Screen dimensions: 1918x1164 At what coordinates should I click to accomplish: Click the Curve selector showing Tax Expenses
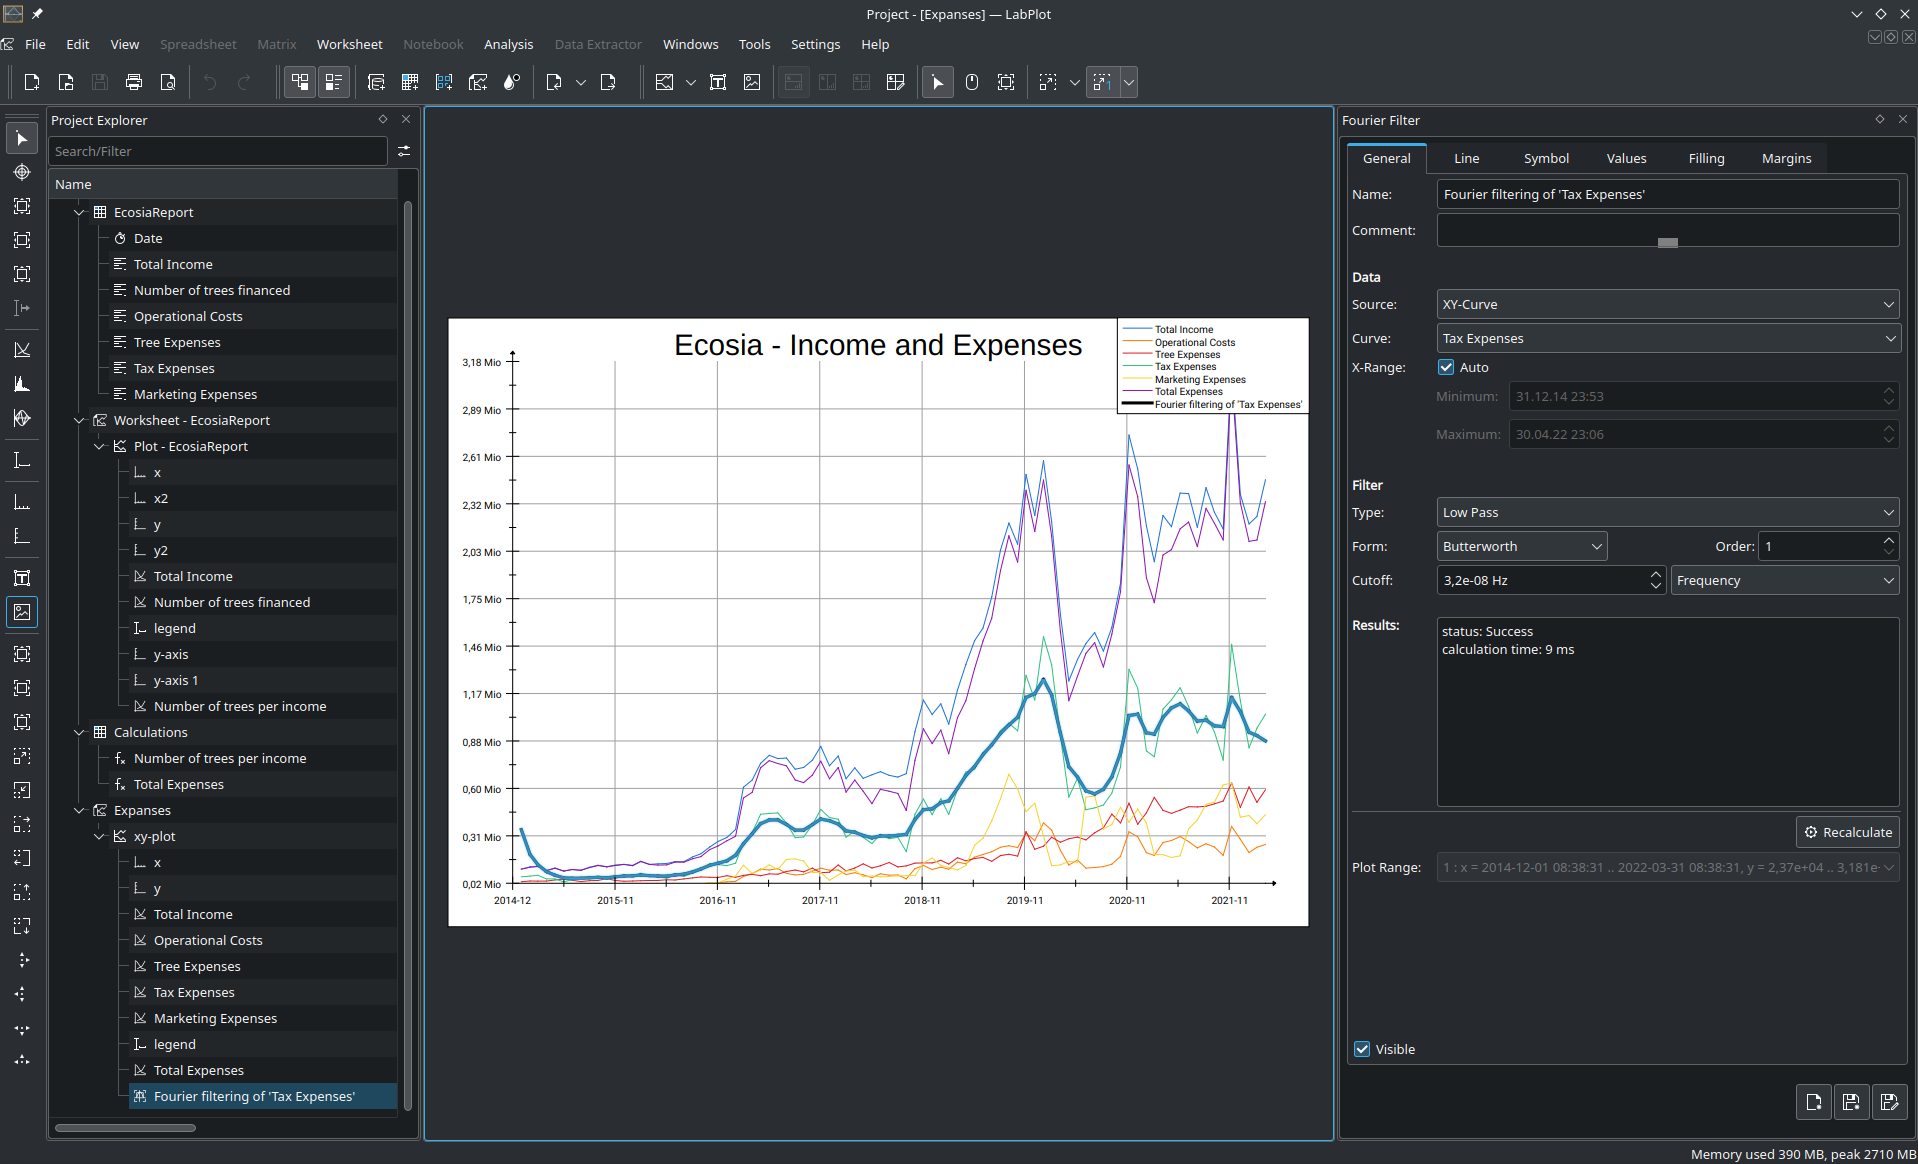click(1666, 338)
